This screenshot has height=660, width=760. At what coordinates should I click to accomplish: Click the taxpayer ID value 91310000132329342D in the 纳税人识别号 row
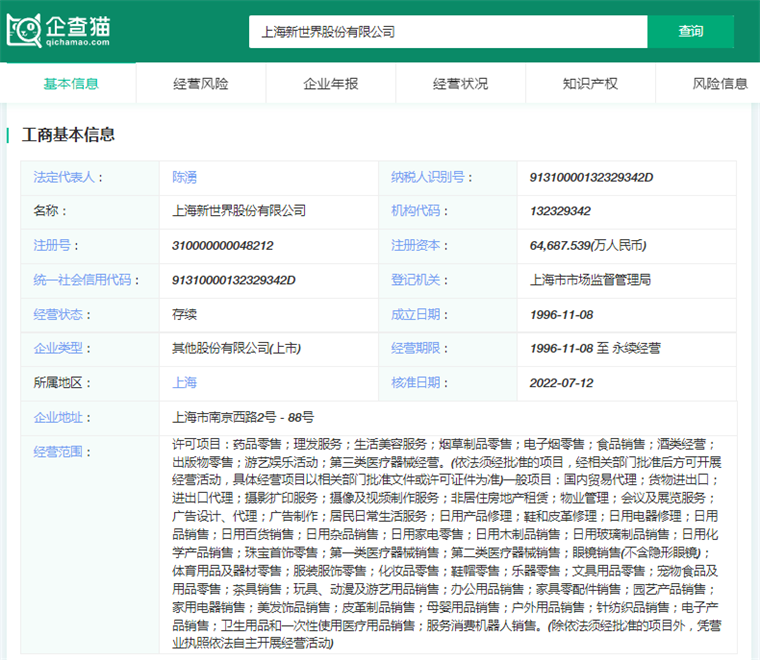tap(591, 177)
